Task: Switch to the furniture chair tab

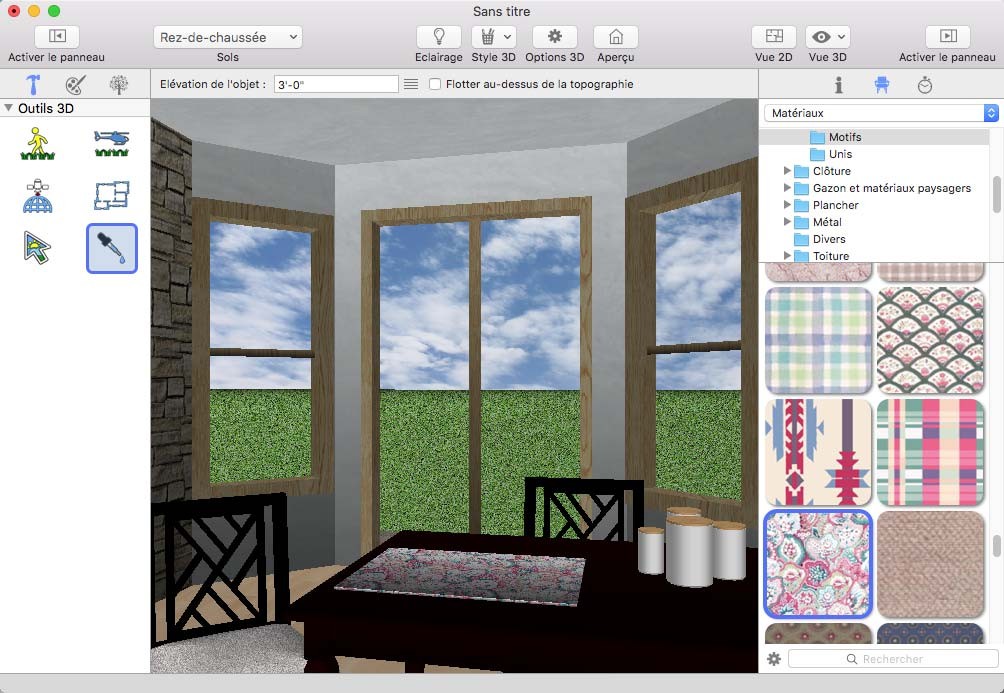Action: (x=881, y=85)
